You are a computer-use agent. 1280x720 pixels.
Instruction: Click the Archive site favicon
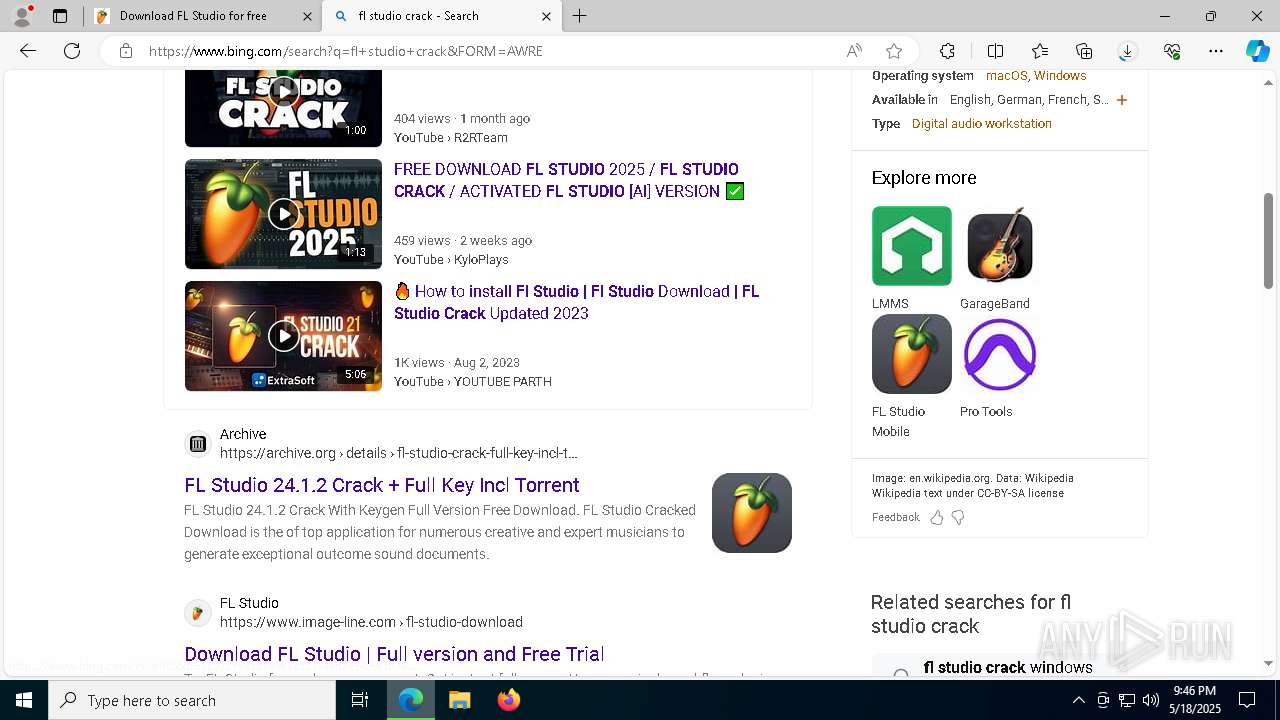tap(198, 444)
